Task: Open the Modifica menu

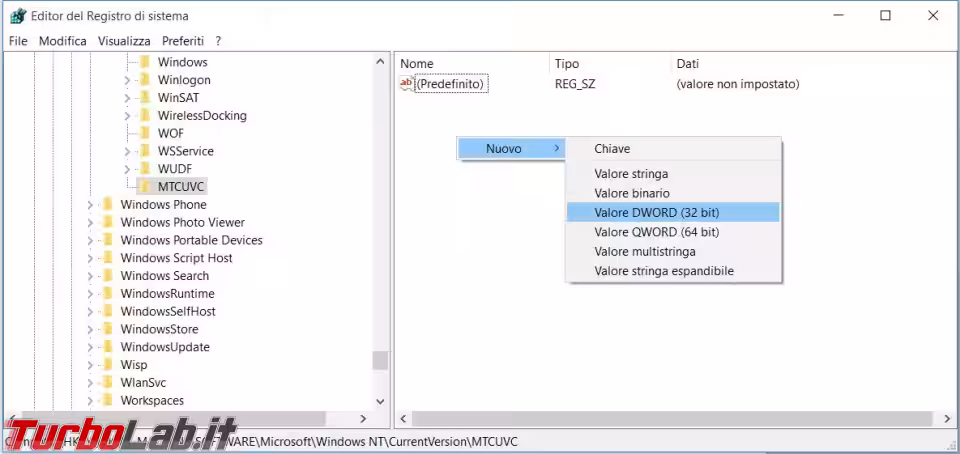Action: 62,41
